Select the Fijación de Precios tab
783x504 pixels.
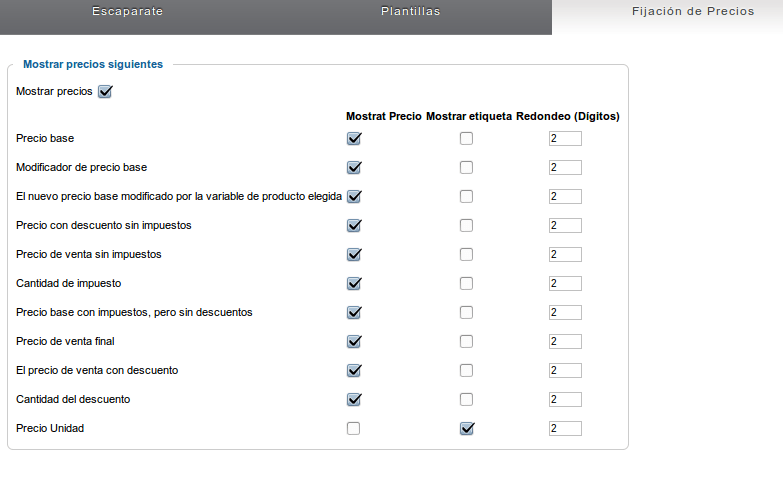693,11
